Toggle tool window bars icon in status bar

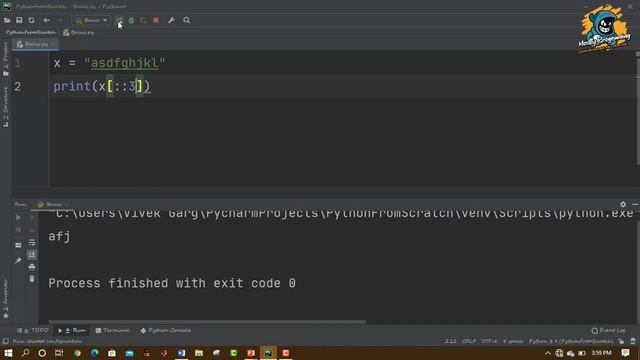[x=5, y=341]
